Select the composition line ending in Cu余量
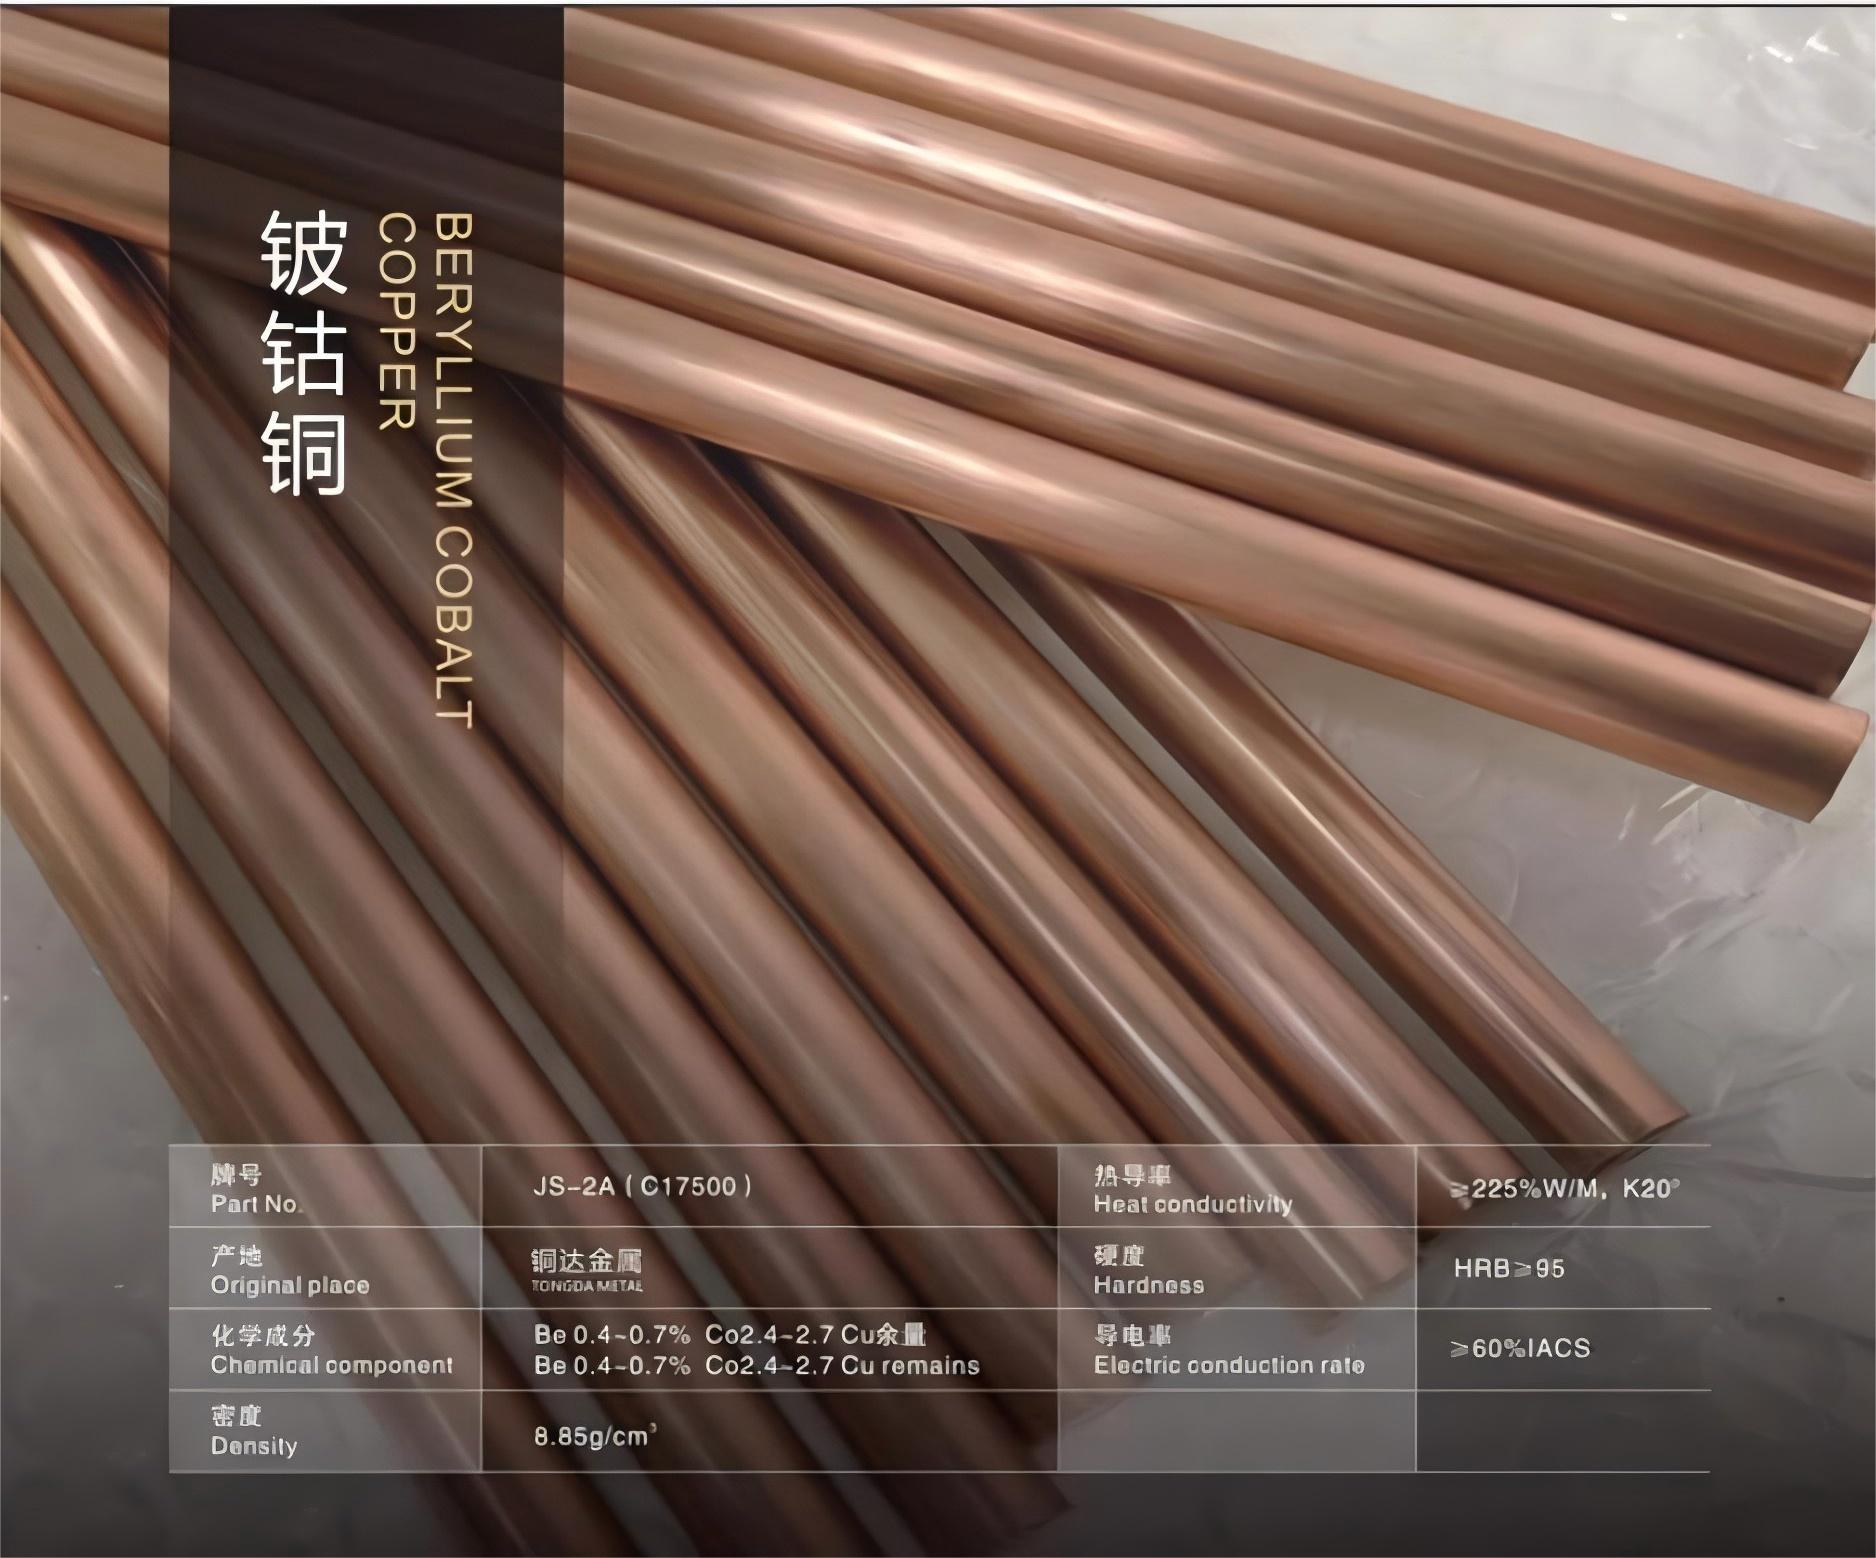Image resolution: width=1876 pixels, height=1558 pixels. [x=730, y=1335]
